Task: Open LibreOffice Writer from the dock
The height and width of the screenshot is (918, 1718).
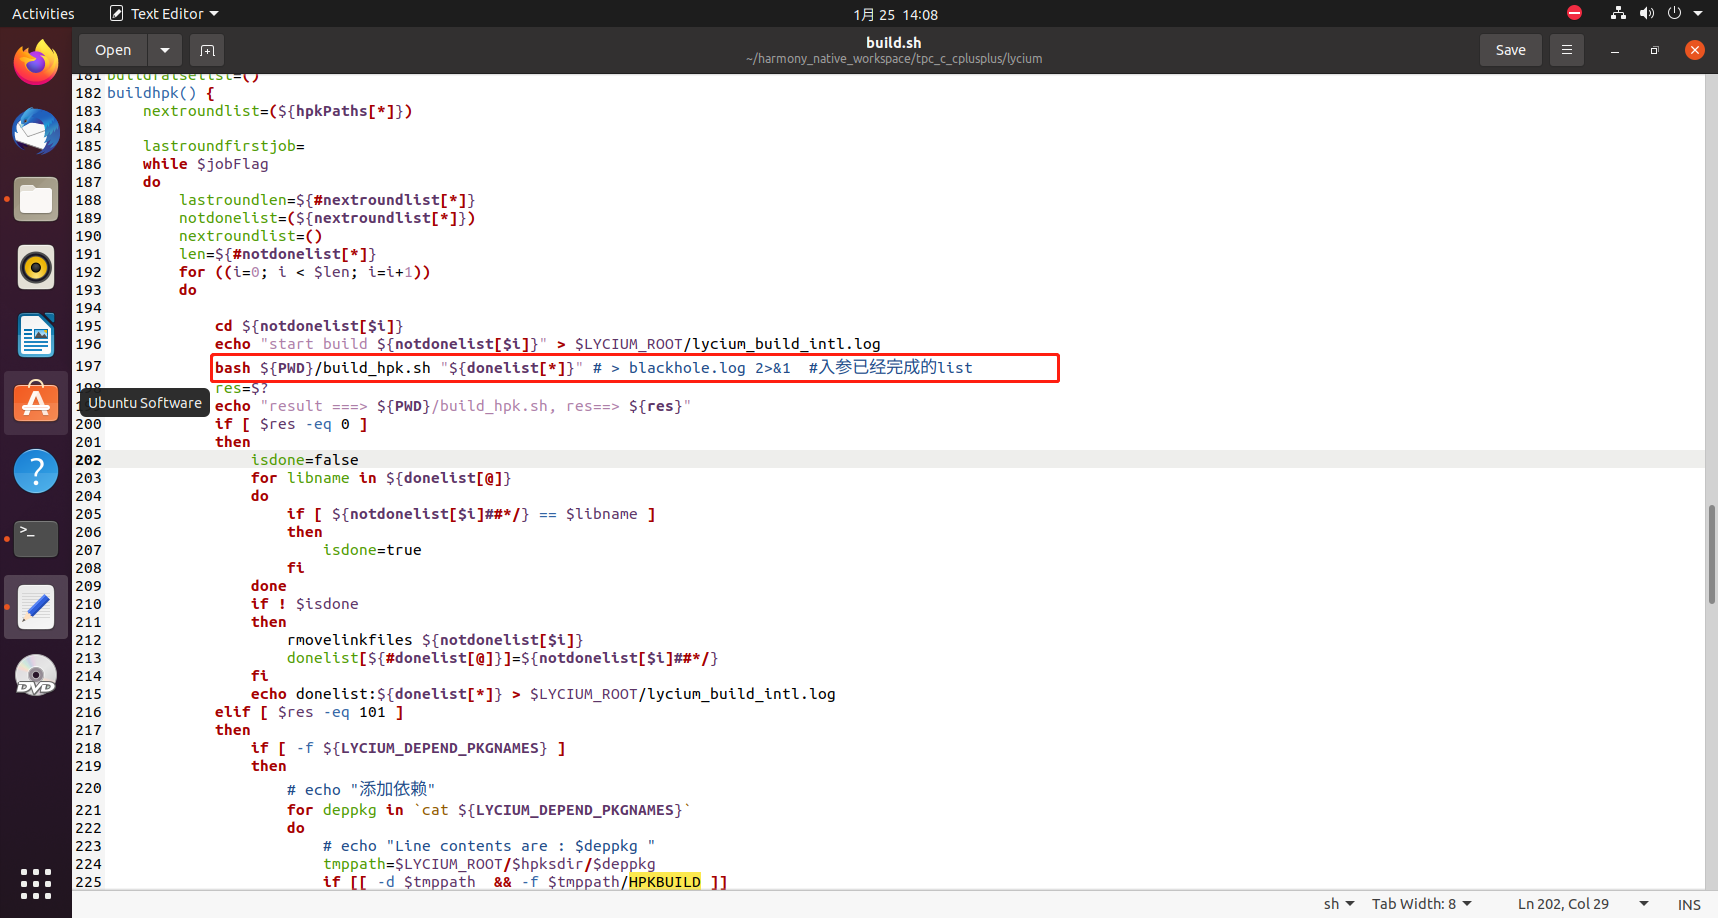Action: pyautogui.click(x=36, y=335)
